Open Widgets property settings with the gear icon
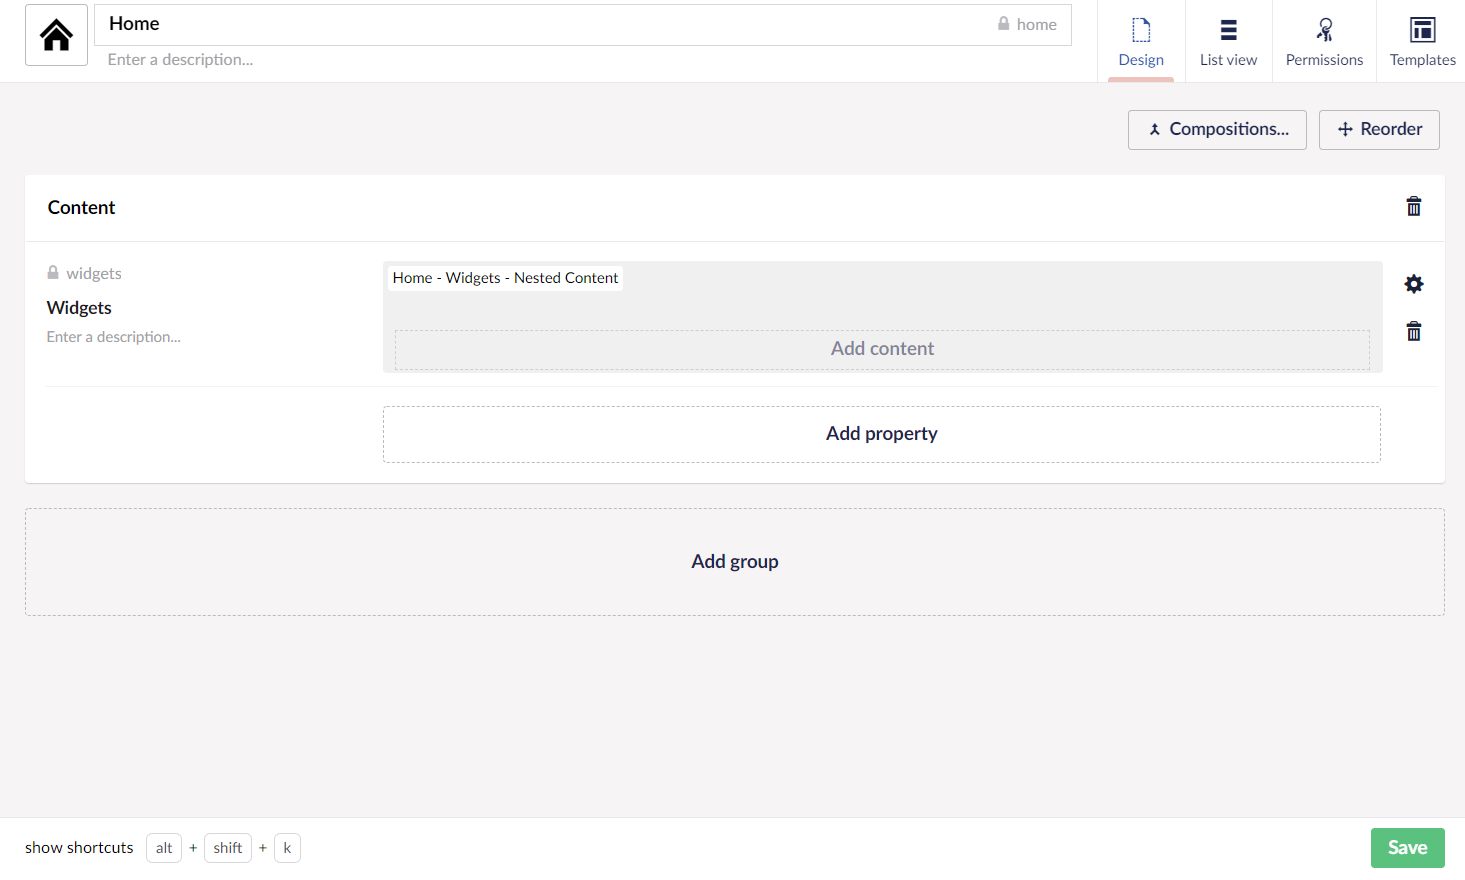This screenshot has height=880, width=1465. (x=1413, y=284)
